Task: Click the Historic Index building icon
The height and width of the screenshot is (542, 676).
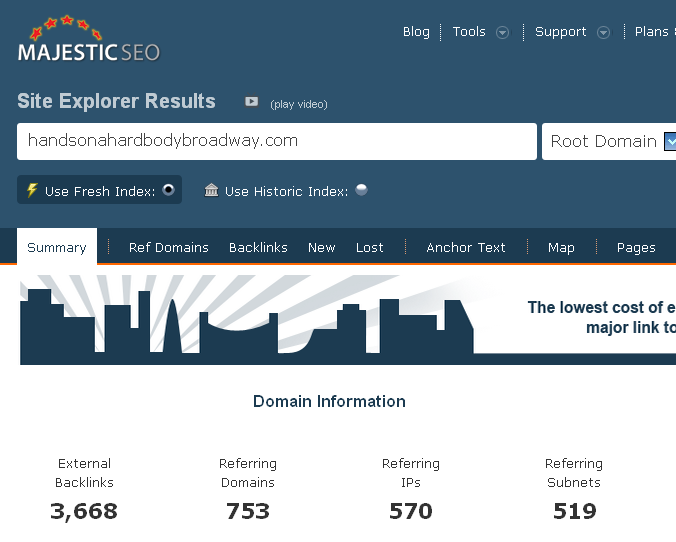Action: [211, 190]
